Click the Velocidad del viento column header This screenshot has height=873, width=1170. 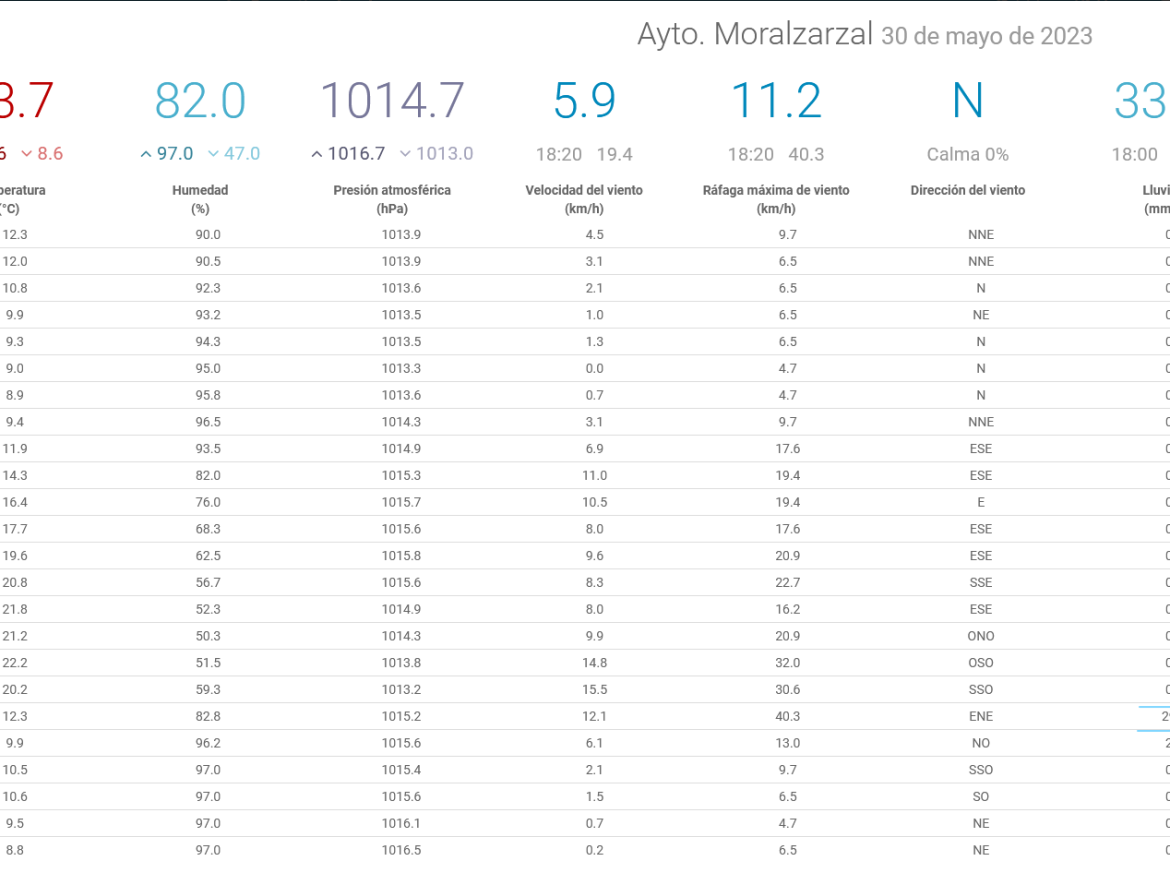pyautogui.click(x=584, y=199)
